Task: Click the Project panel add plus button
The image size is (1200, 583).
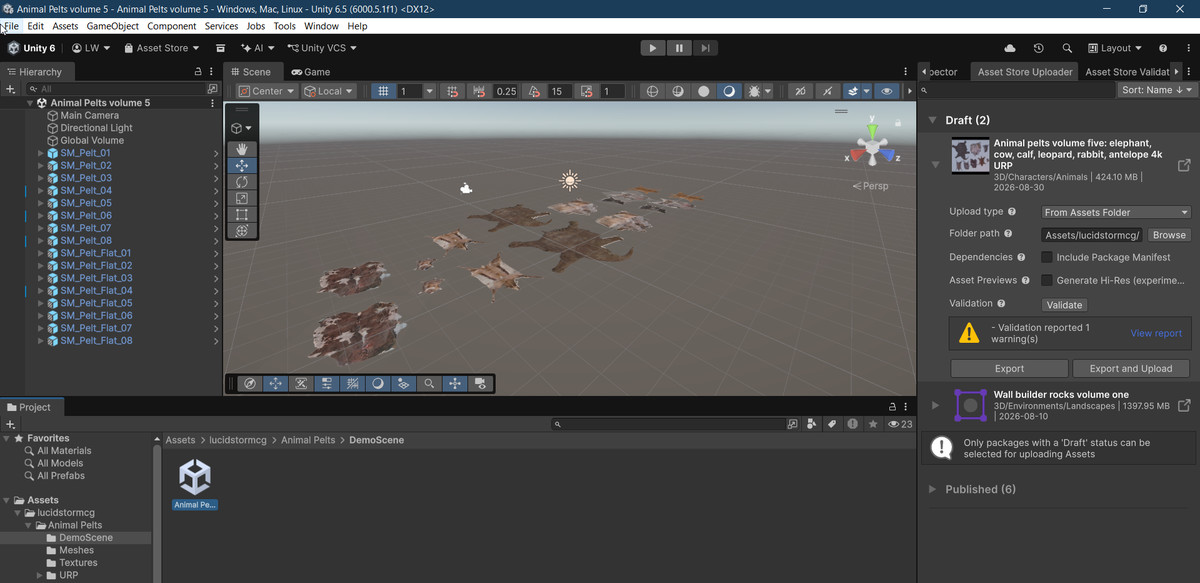Action: [11, 424]
